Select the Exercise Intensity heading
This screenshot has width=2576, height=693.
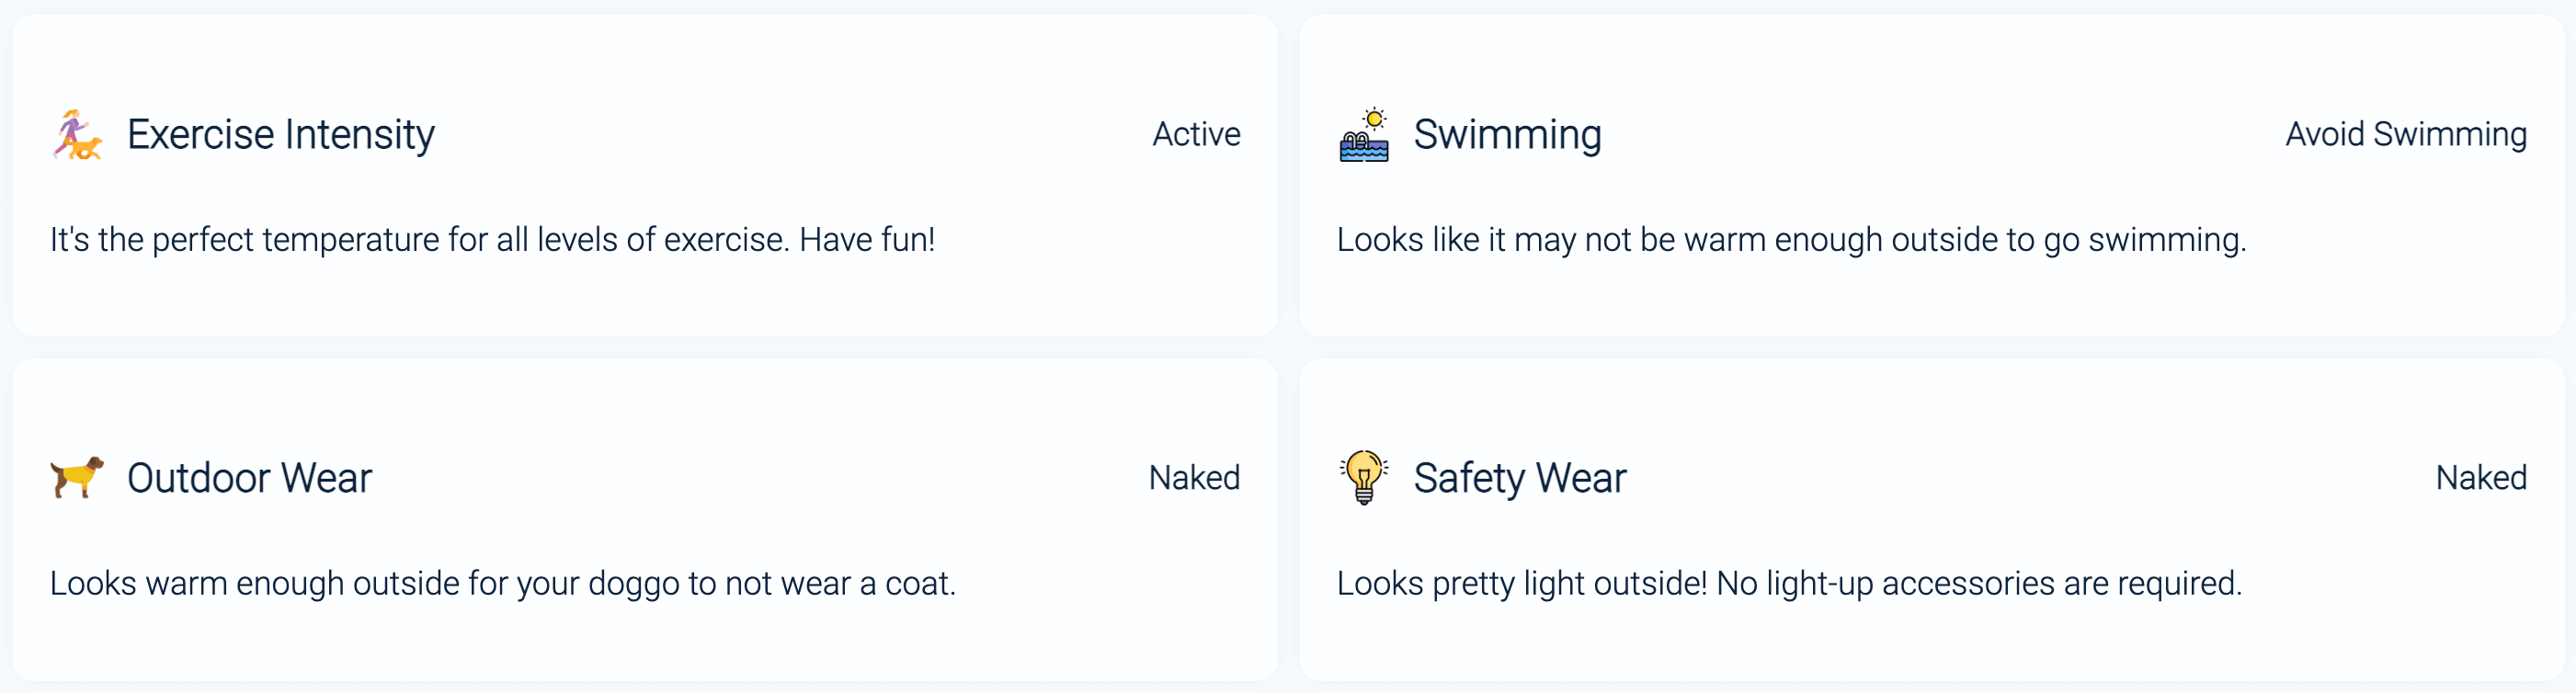pyautogui.click(x=281, y=135)
